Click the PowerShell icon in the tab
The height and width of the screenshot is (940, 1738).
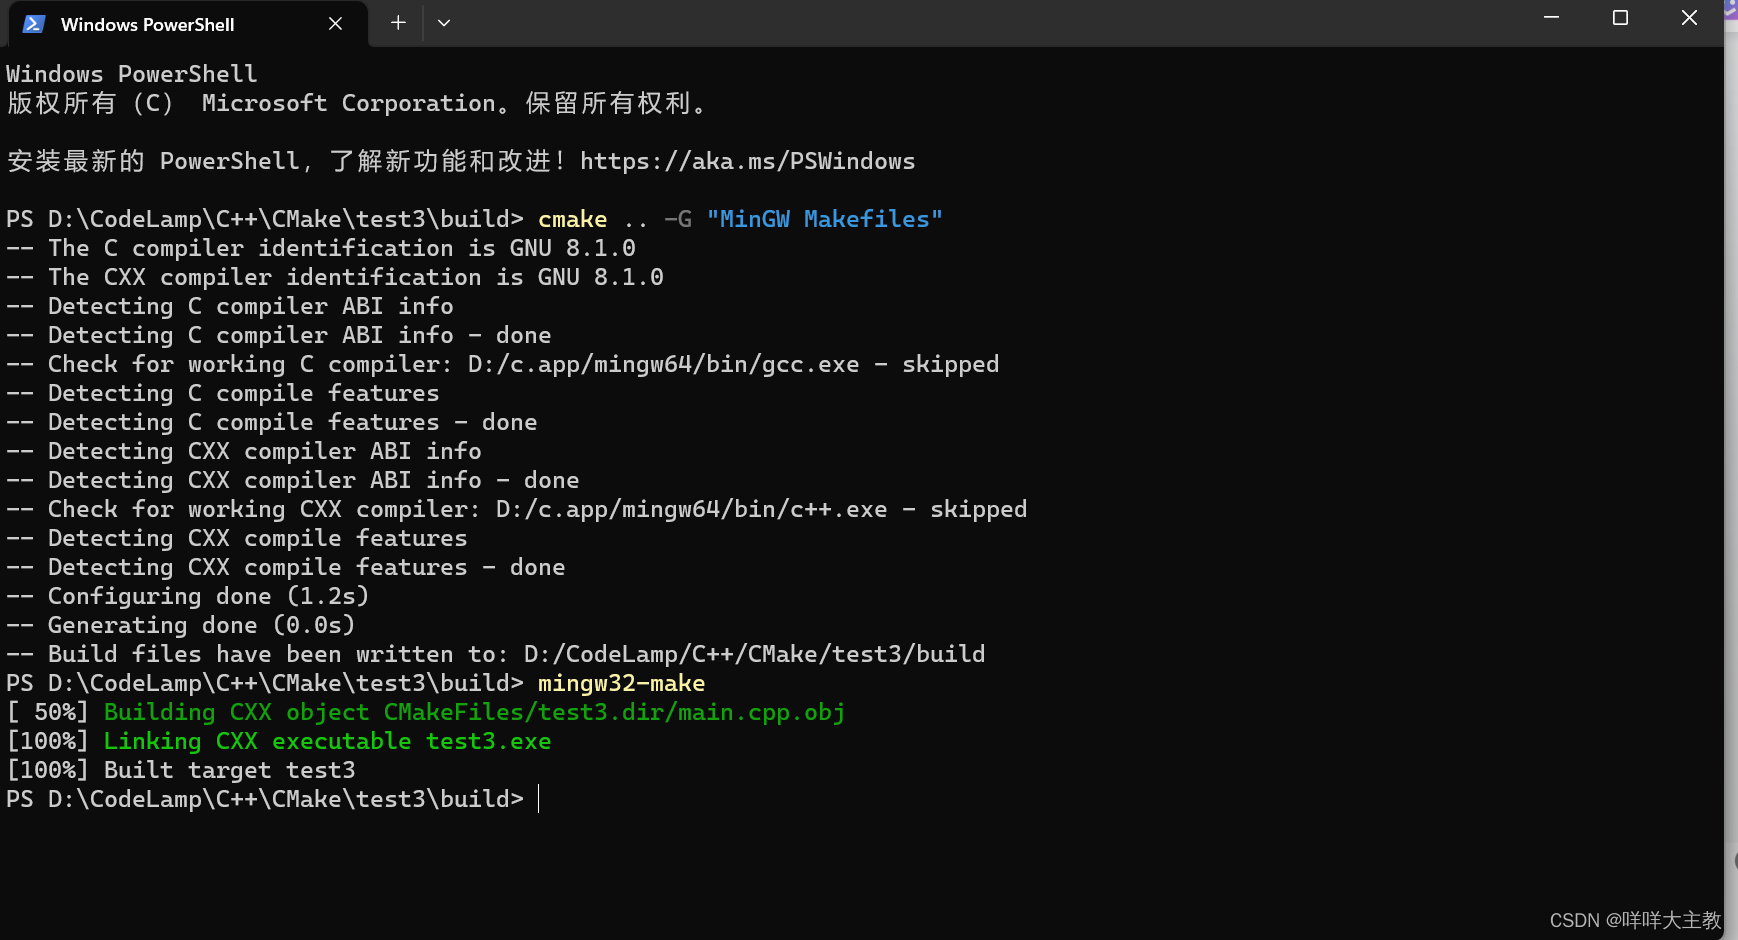(x=33, y=23)
